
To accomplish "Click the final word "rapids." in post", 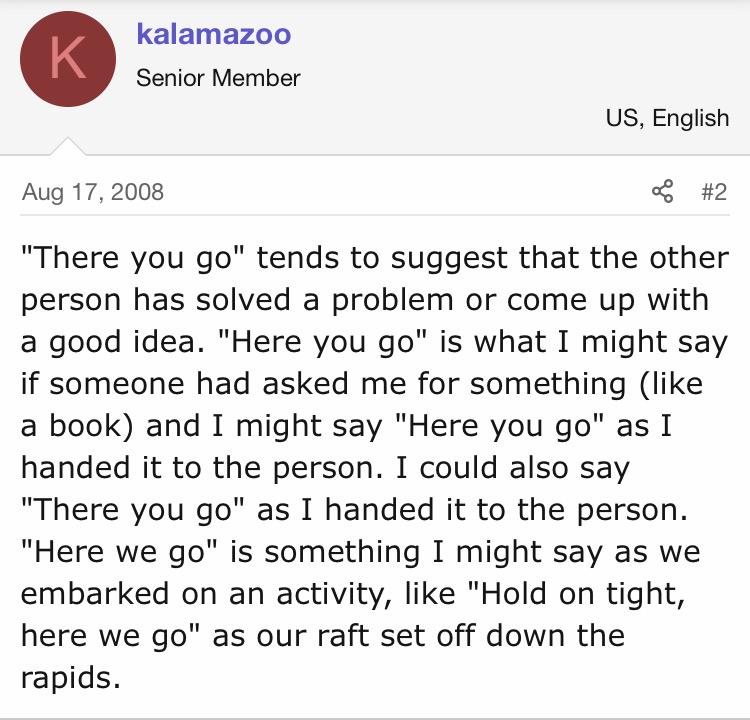I will pos(71,678).
